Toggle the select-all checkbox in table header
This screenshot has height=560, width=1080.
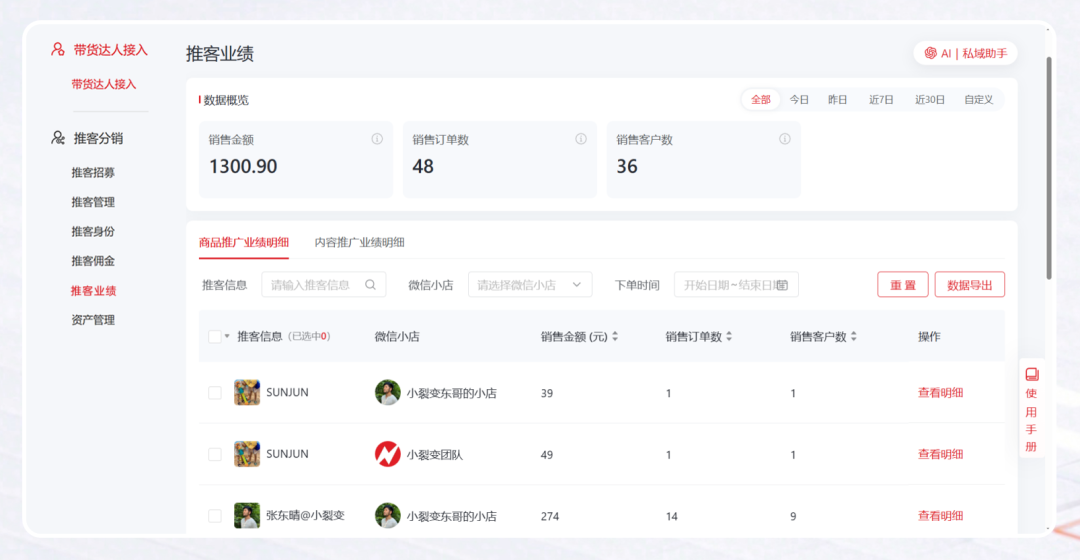click(x=214, y=337)
